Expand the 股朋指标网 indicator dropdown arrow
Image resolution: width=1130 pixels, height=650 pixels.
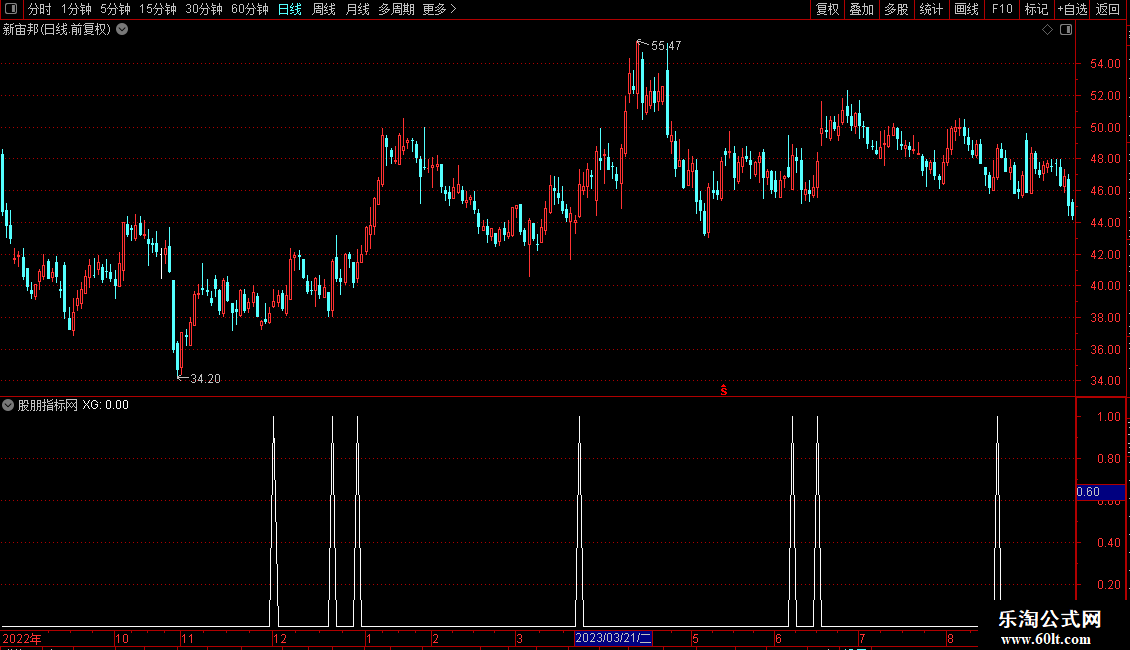[8, 405]
